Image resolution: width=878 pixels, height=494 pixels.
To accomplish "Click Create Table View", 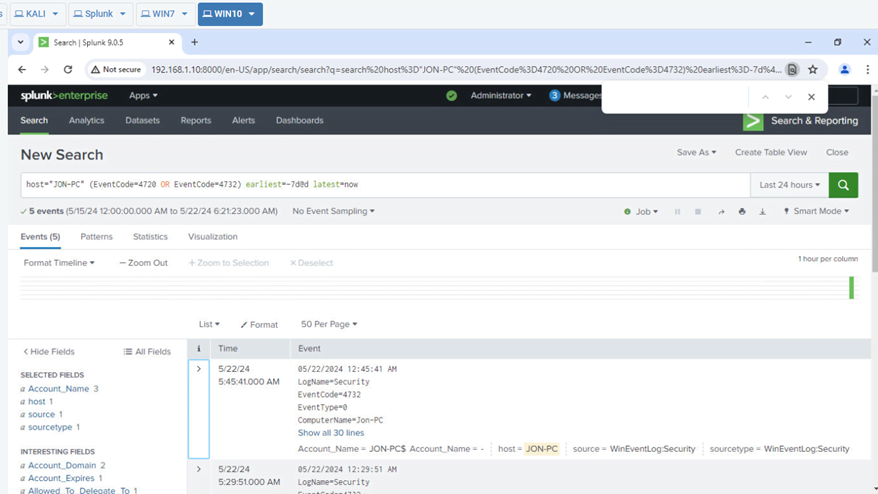I will click(771, 152).
